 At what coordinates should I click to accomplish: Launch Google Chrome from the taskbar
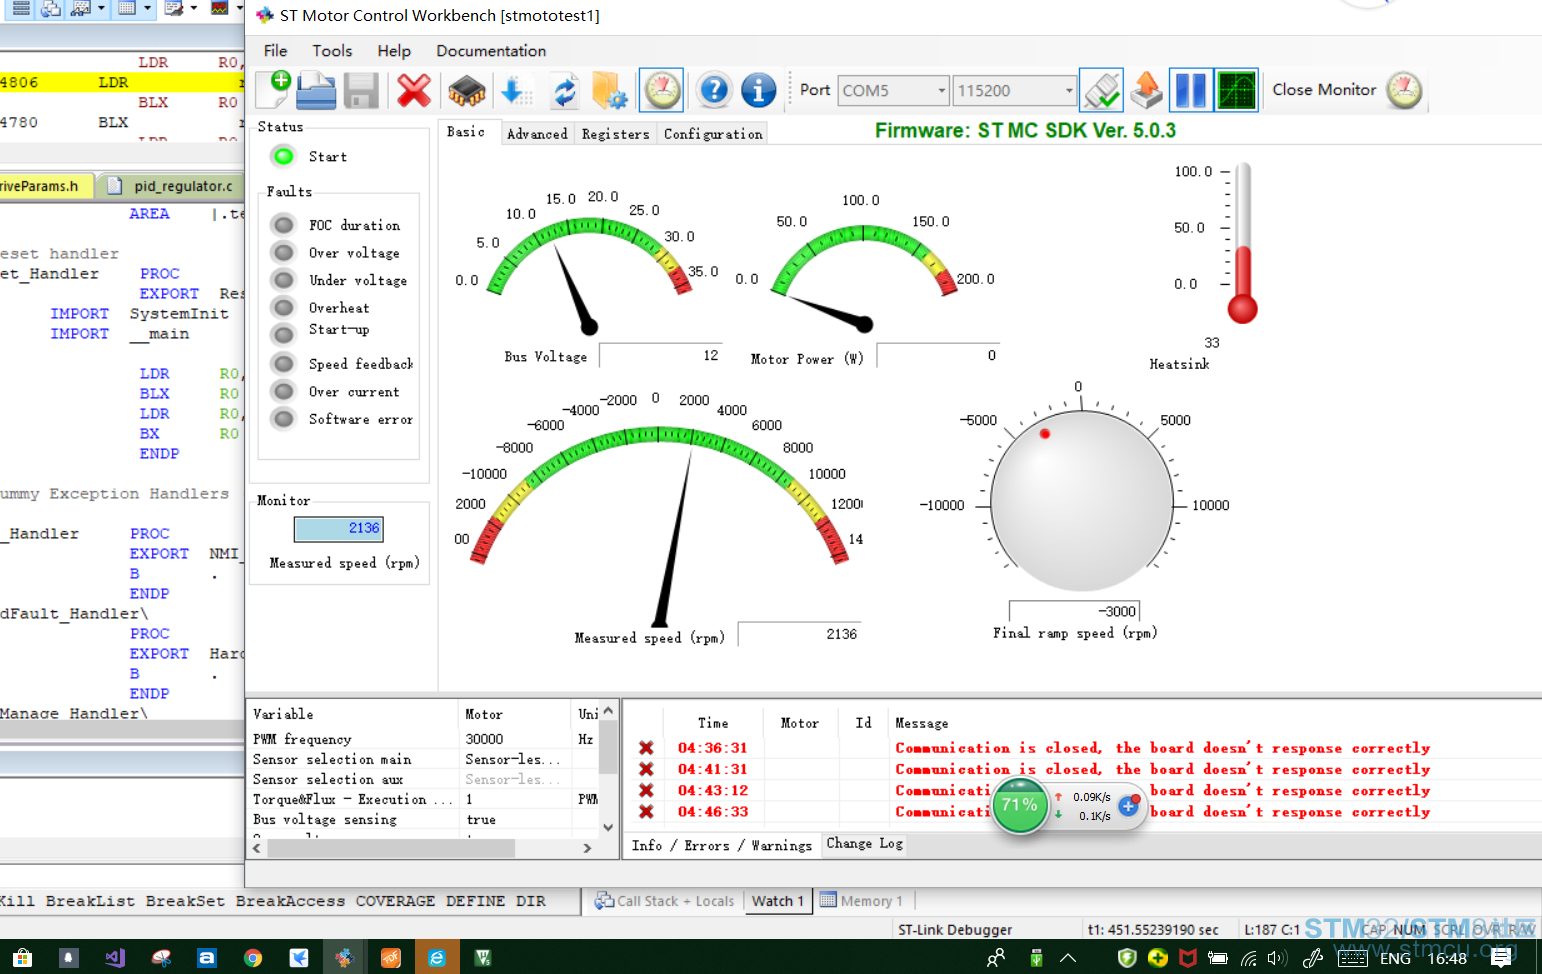(x=252, y=958)
